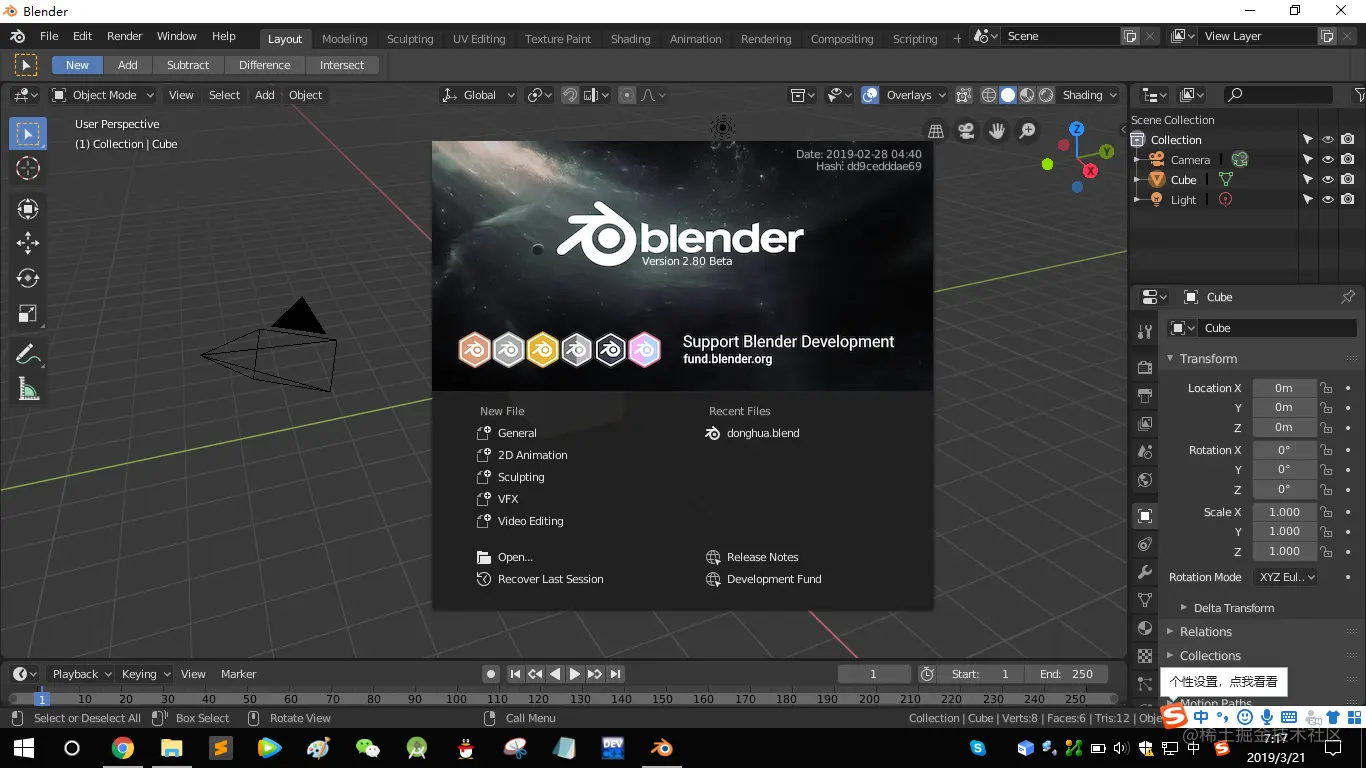Viewport: 1366px width, 768px height.
Task: Open the Playback dropdown in timeline
Action: [x=81, y=674]
